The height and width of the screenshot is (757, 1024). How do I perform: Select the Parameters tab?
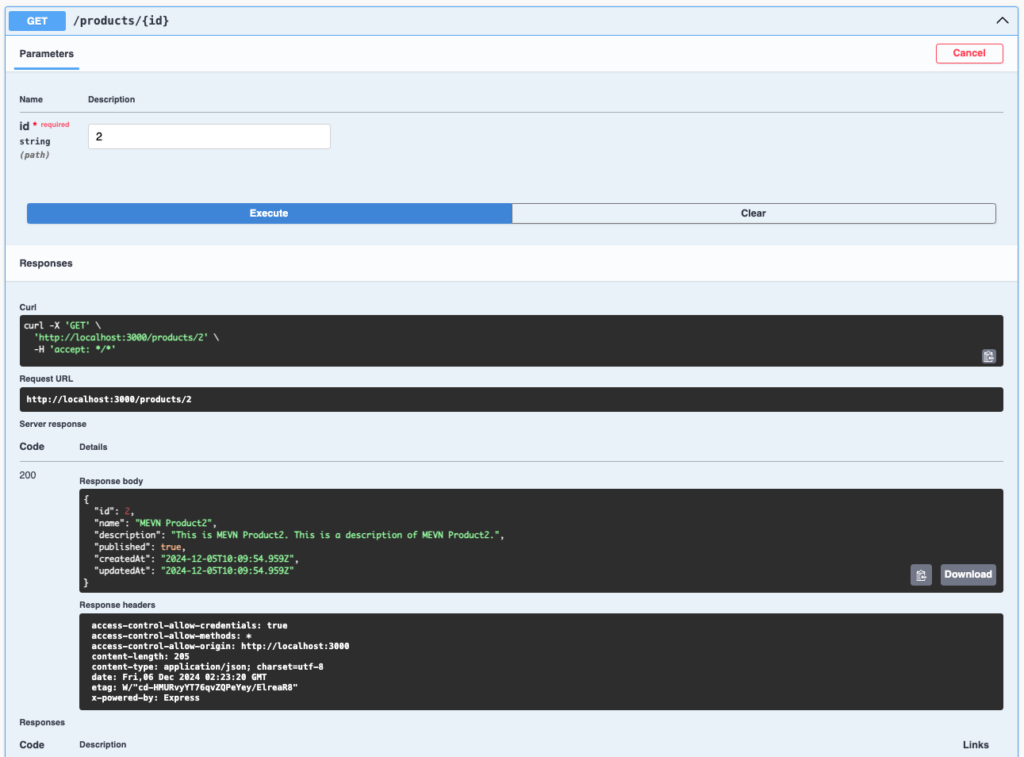click(46, 53)
